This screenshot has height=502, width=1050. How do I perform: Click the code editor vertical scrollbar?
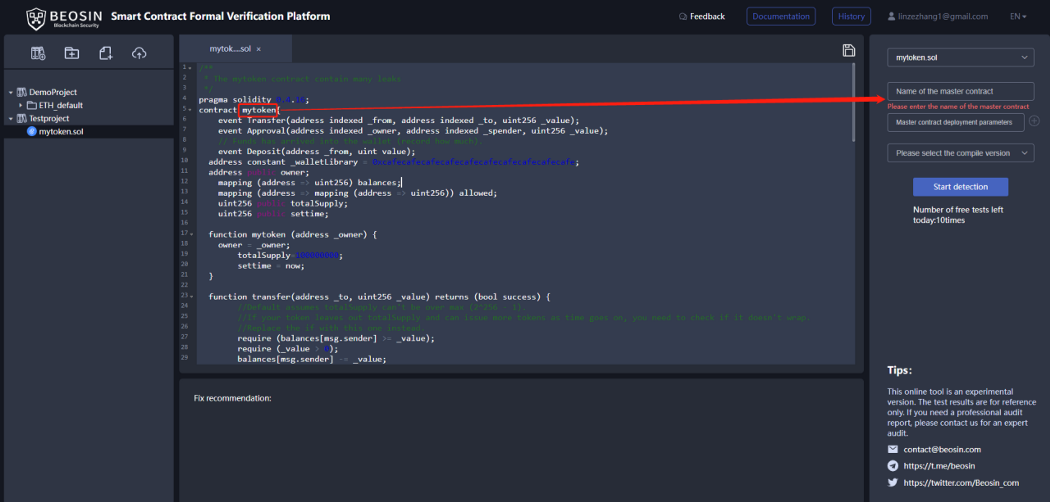852,102
